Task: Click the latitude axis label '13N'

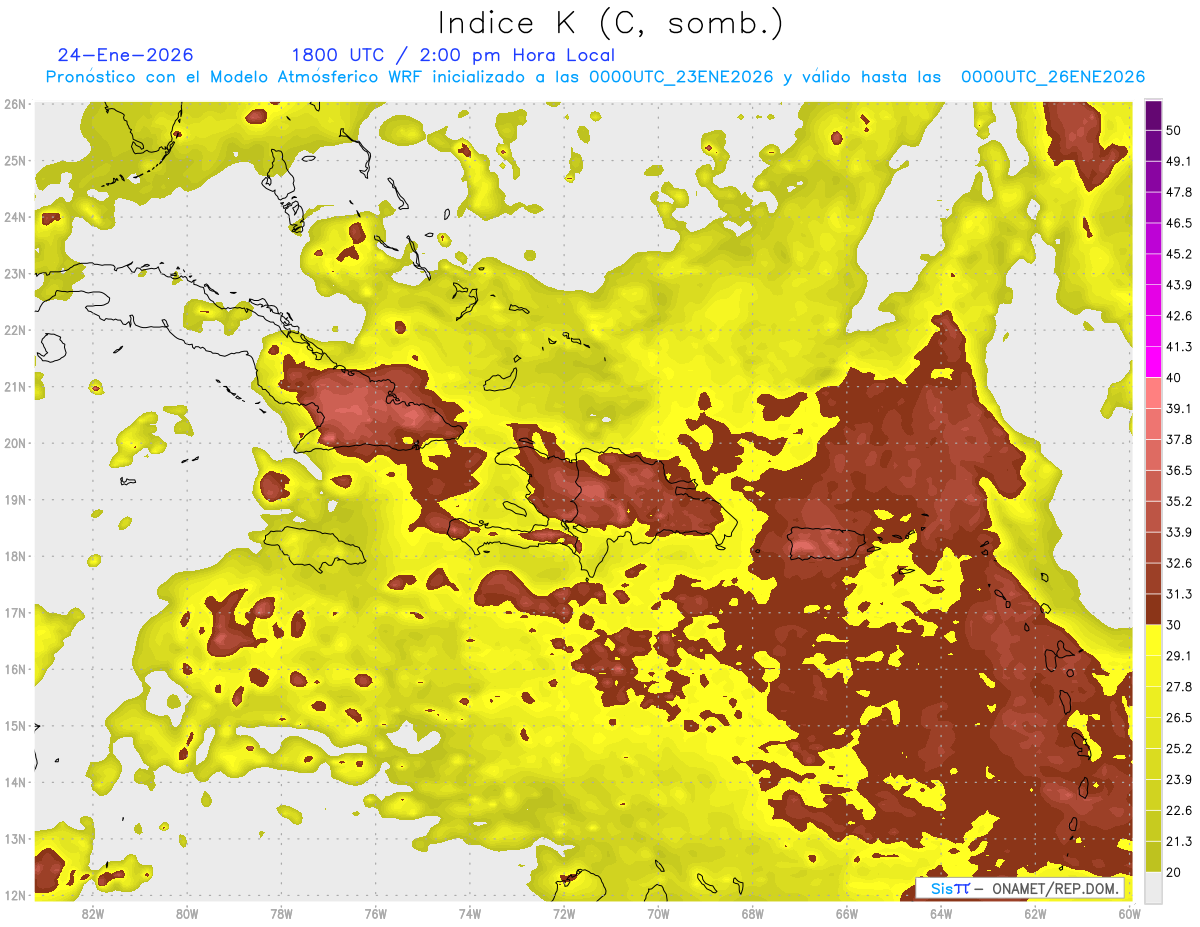Action: tap(15, 839)
